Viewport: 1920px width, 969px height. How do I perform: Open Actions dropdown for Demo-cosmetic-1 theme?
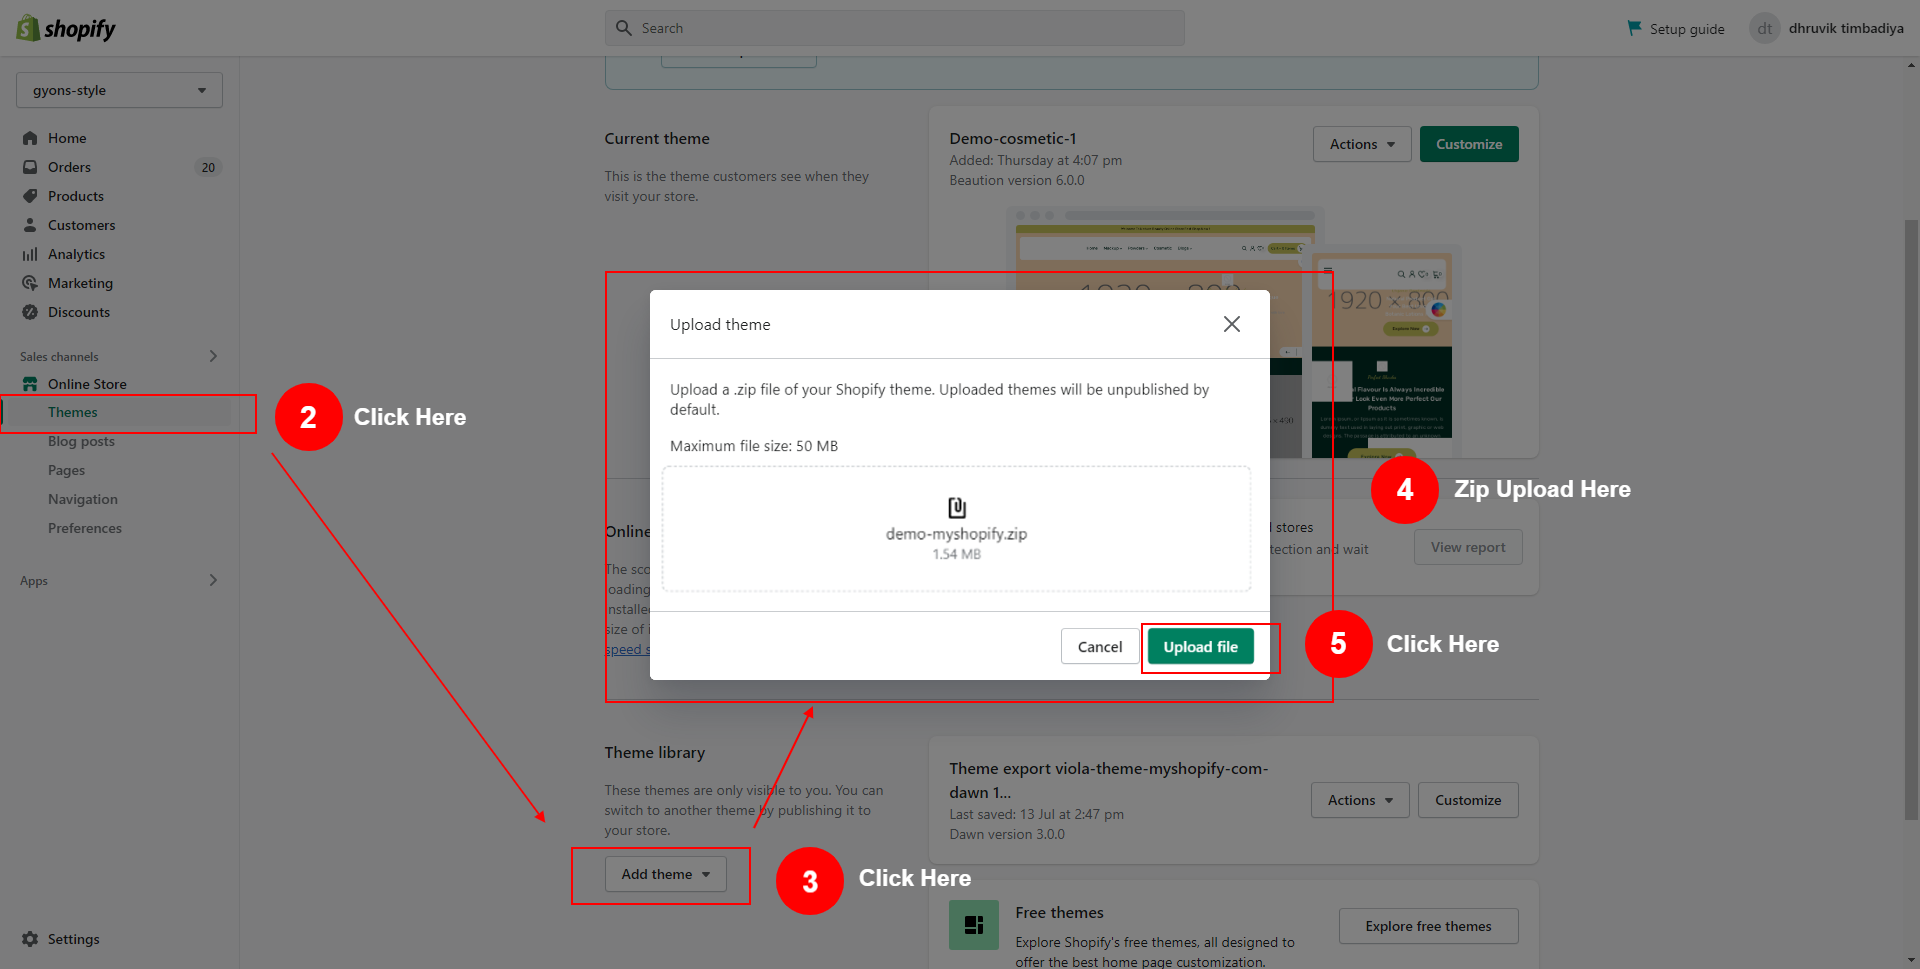coord(1361,144)
